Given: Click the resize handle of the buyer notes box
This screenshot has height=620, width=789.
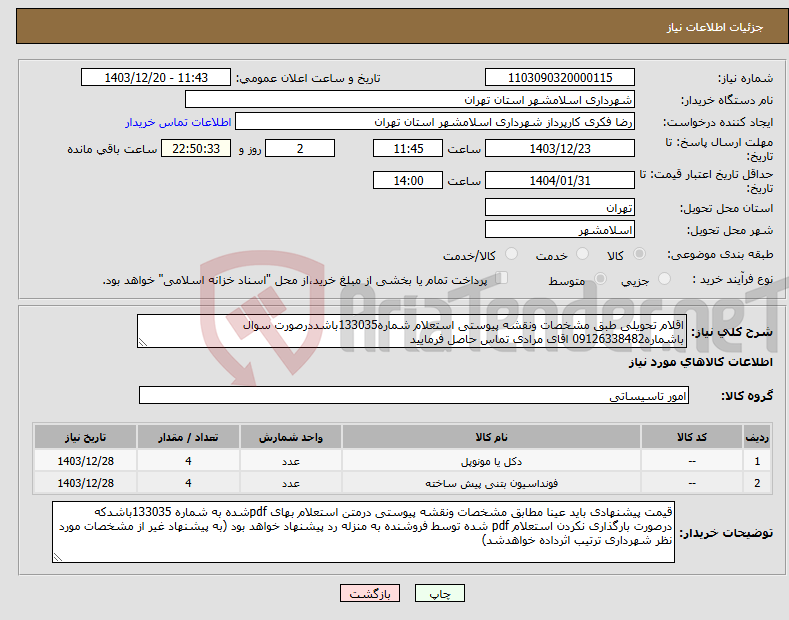Looking at the screenshot, I should click(x=58, y=557).
